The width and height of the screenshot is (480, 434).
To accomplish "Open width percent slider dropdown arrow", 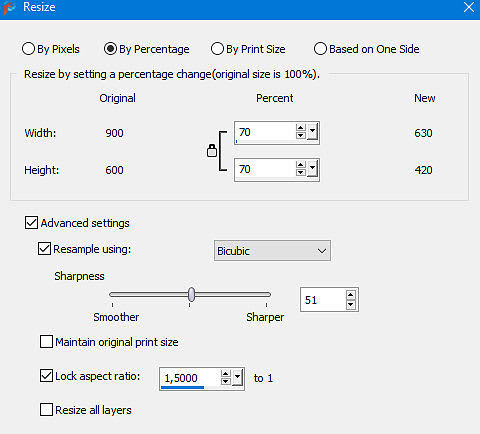I will [x=312, y=132].
